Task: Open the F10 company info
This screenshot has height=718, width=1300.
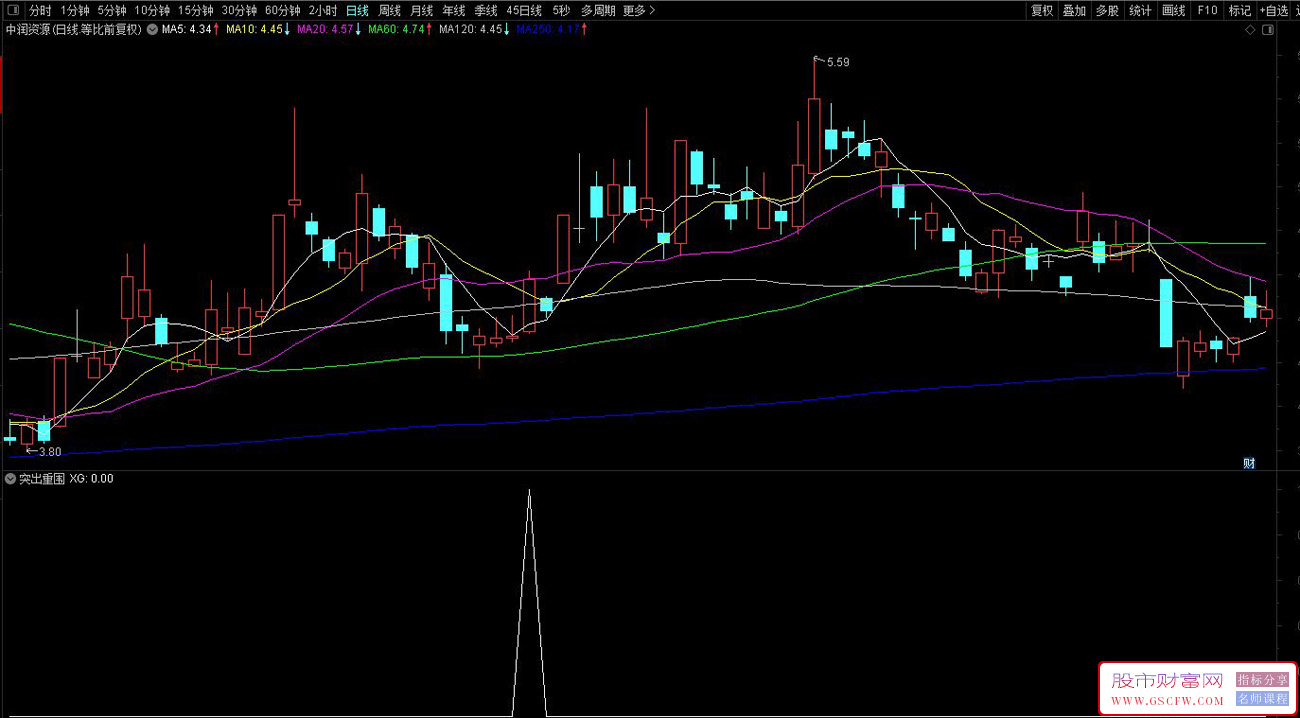Action: coord(1207,10)
